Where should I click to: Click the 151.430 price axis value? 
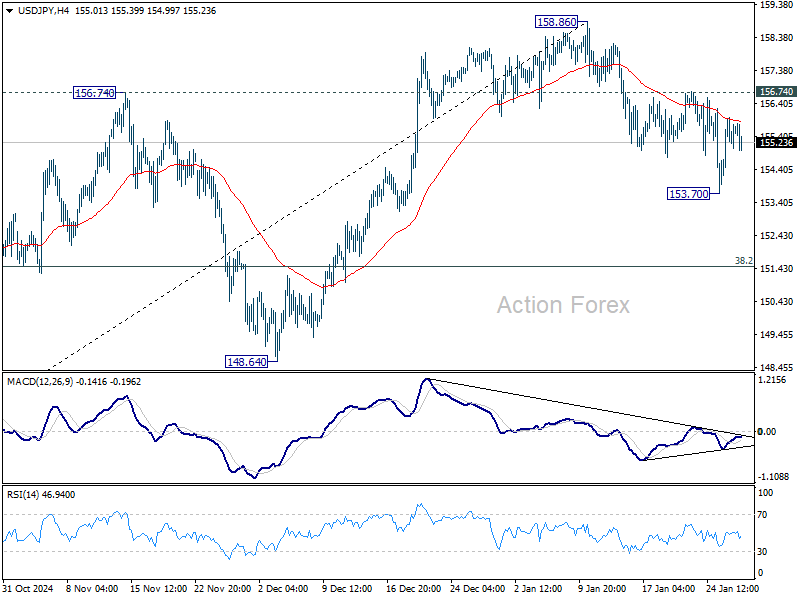pos(777,269)
